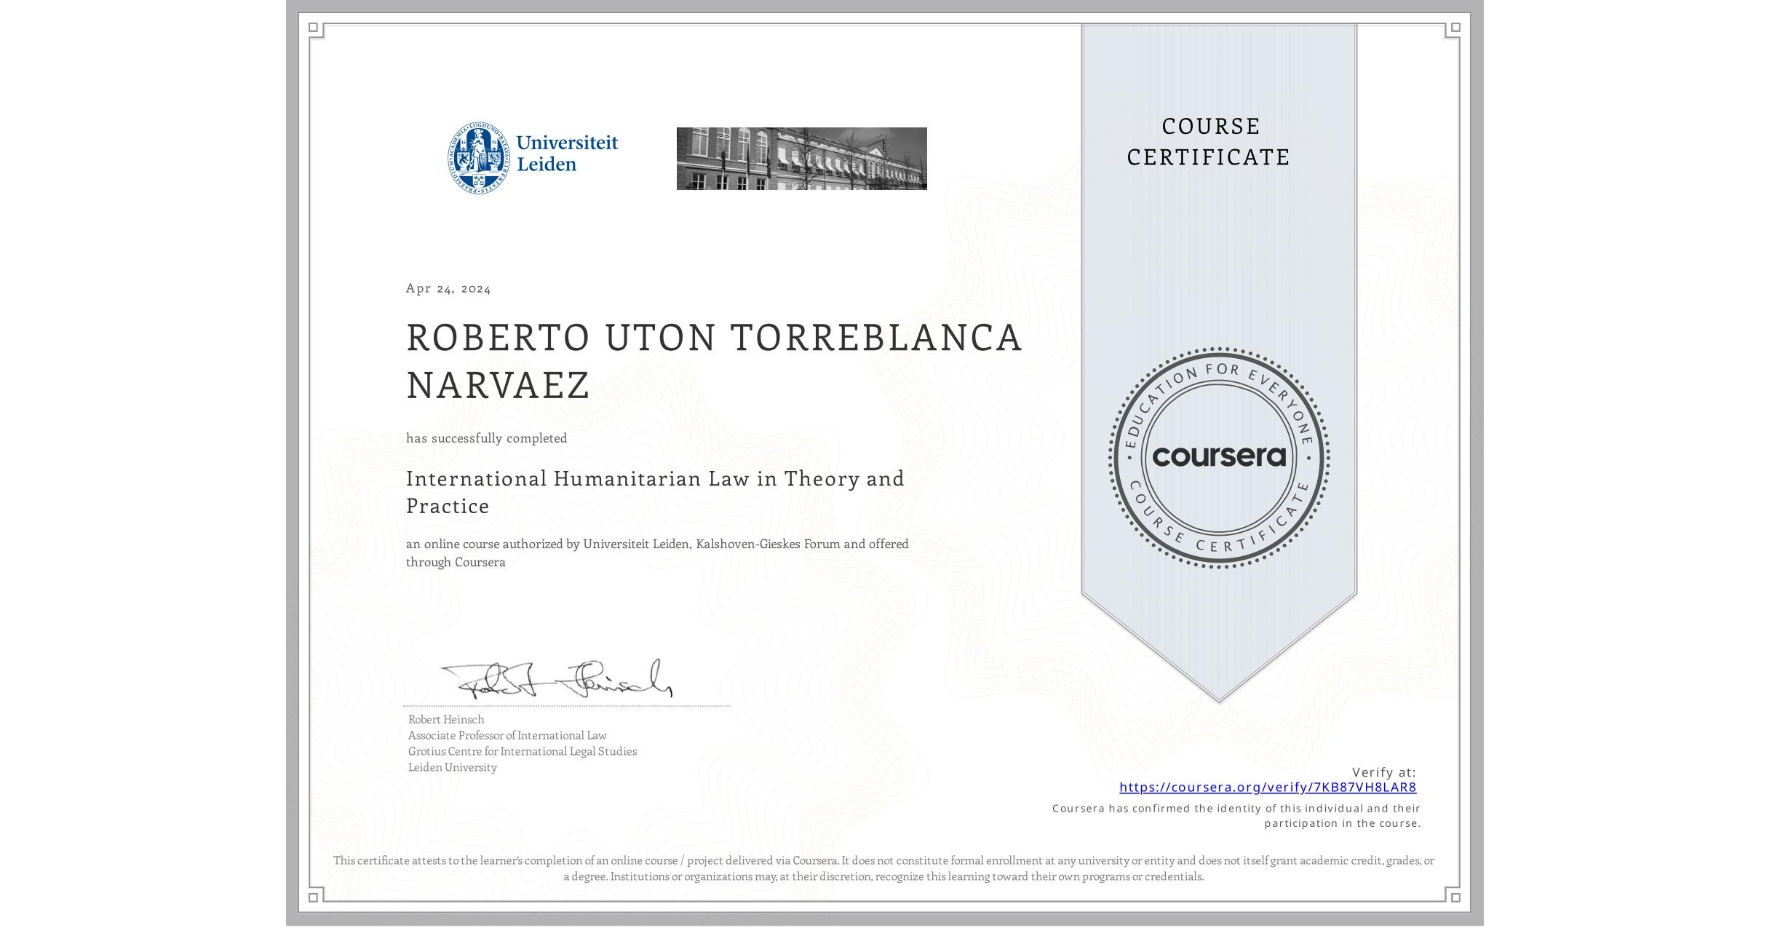1772x928 pixels.
Task: Open the Coursera verification link
Action: tap(1267, 787)
